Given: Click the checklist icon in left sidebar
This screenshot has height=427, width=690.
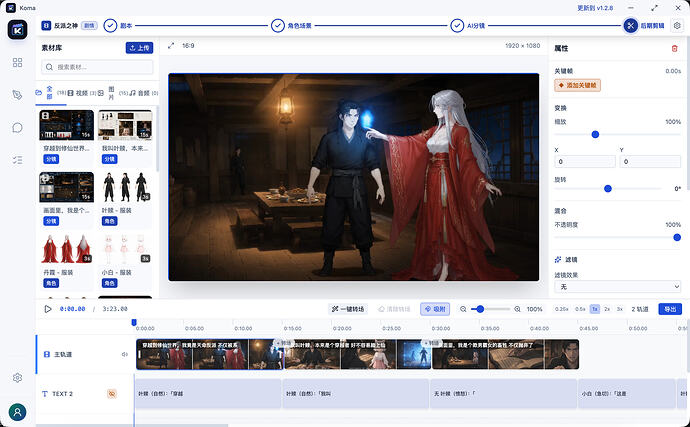Looking at the screenshot, I should [x=17, y=160].
